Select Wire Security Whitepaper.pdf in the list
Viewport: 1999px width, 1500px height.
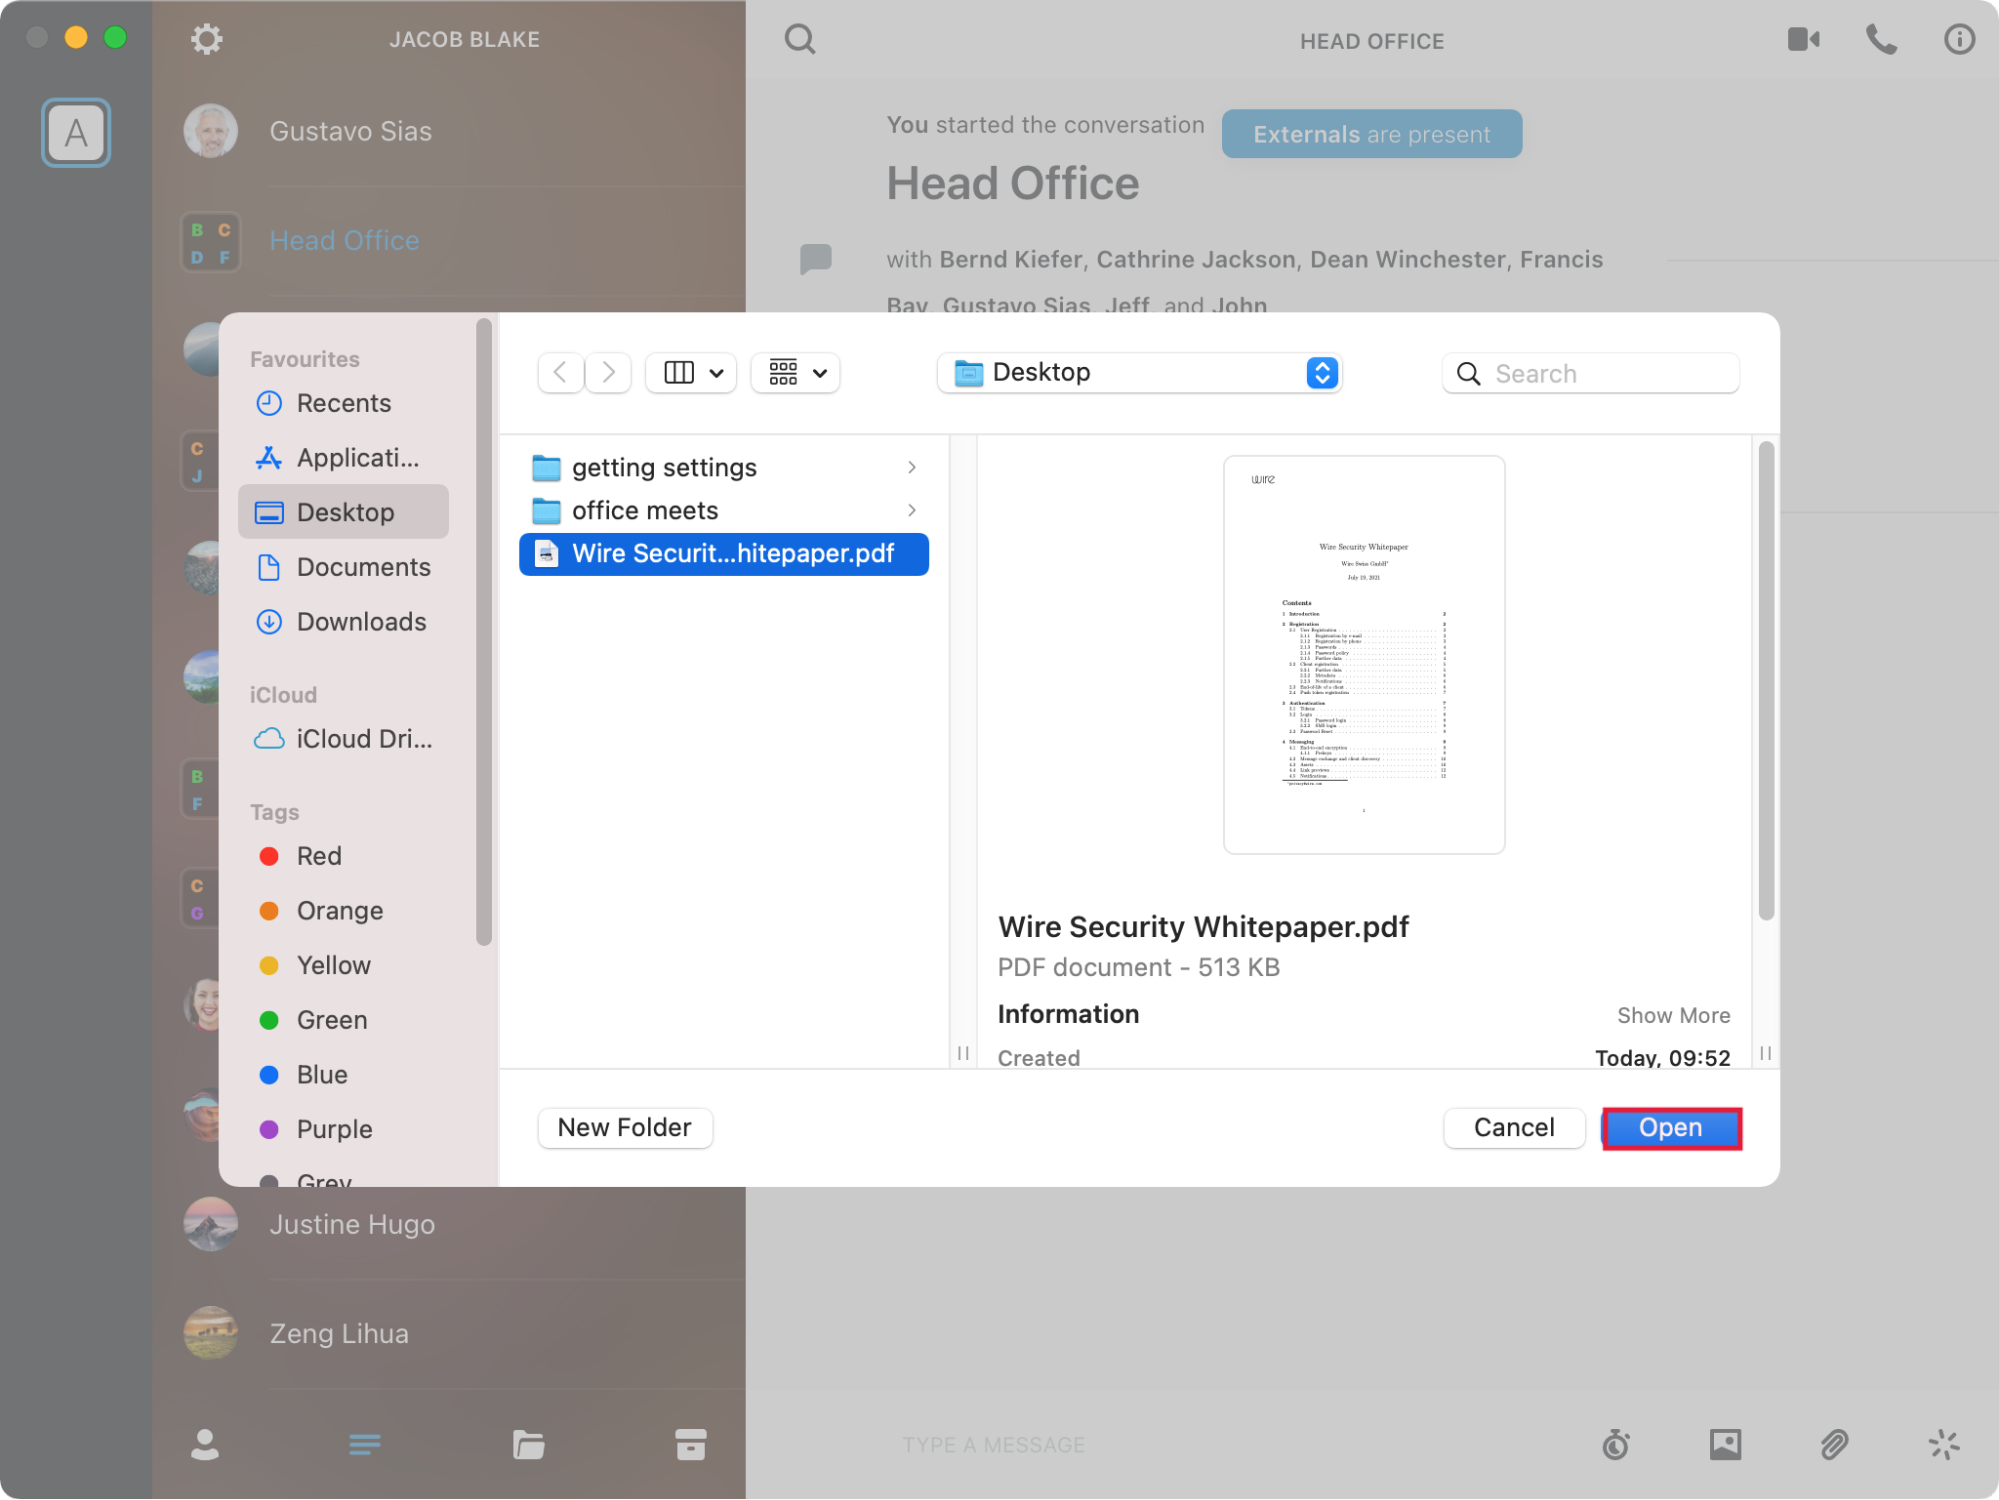pos(723,553)
